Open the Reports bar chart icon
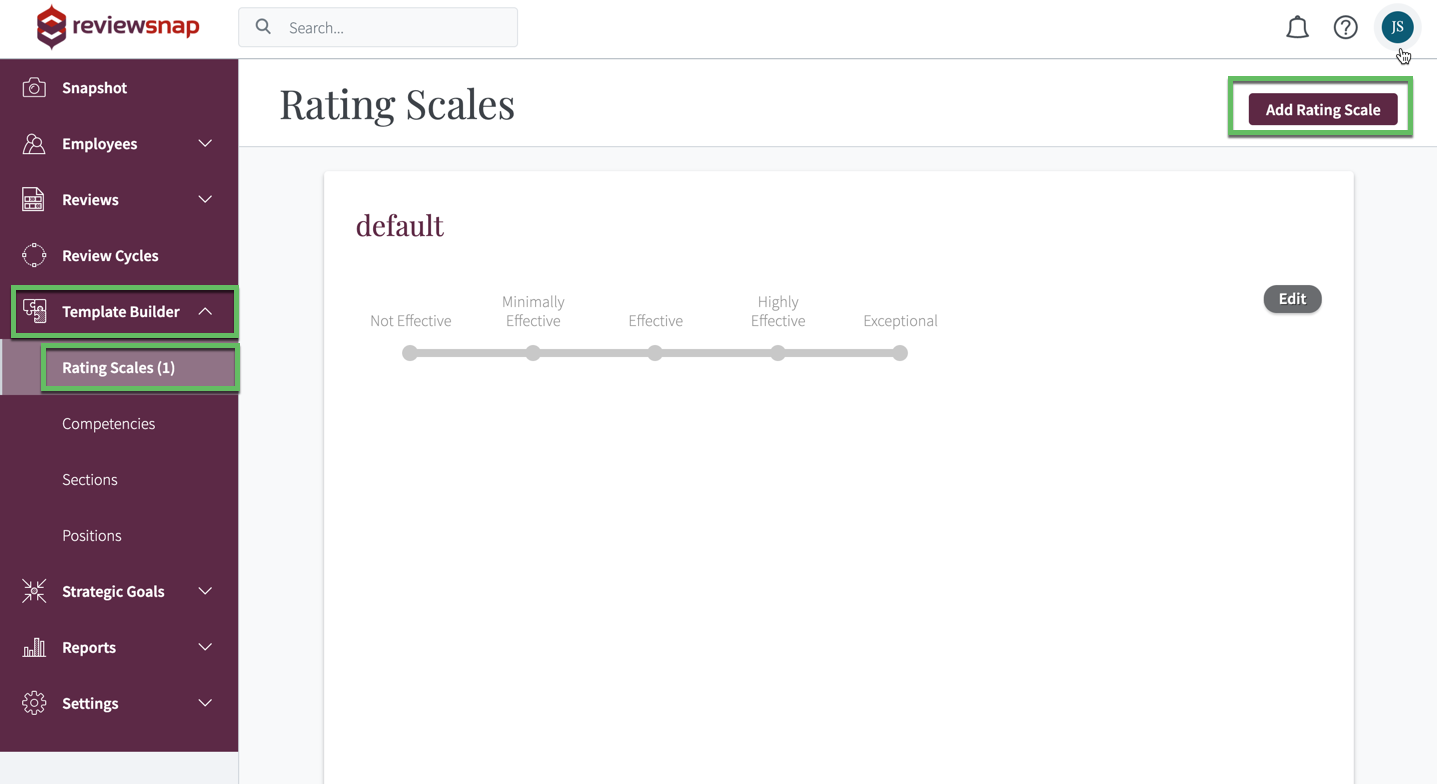 pos(33,647)
